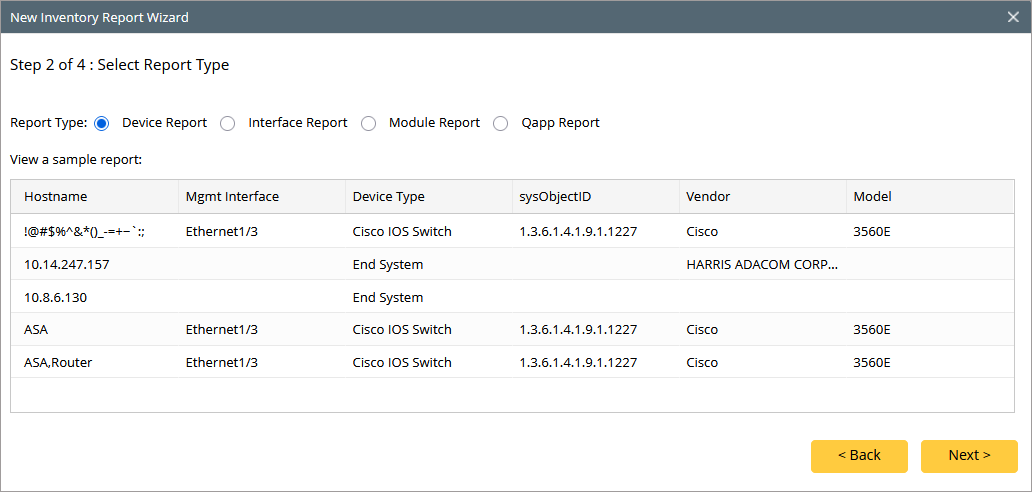Click the Back button
The height and width of the screenshot is (492, 1032).
coord(859,456)
